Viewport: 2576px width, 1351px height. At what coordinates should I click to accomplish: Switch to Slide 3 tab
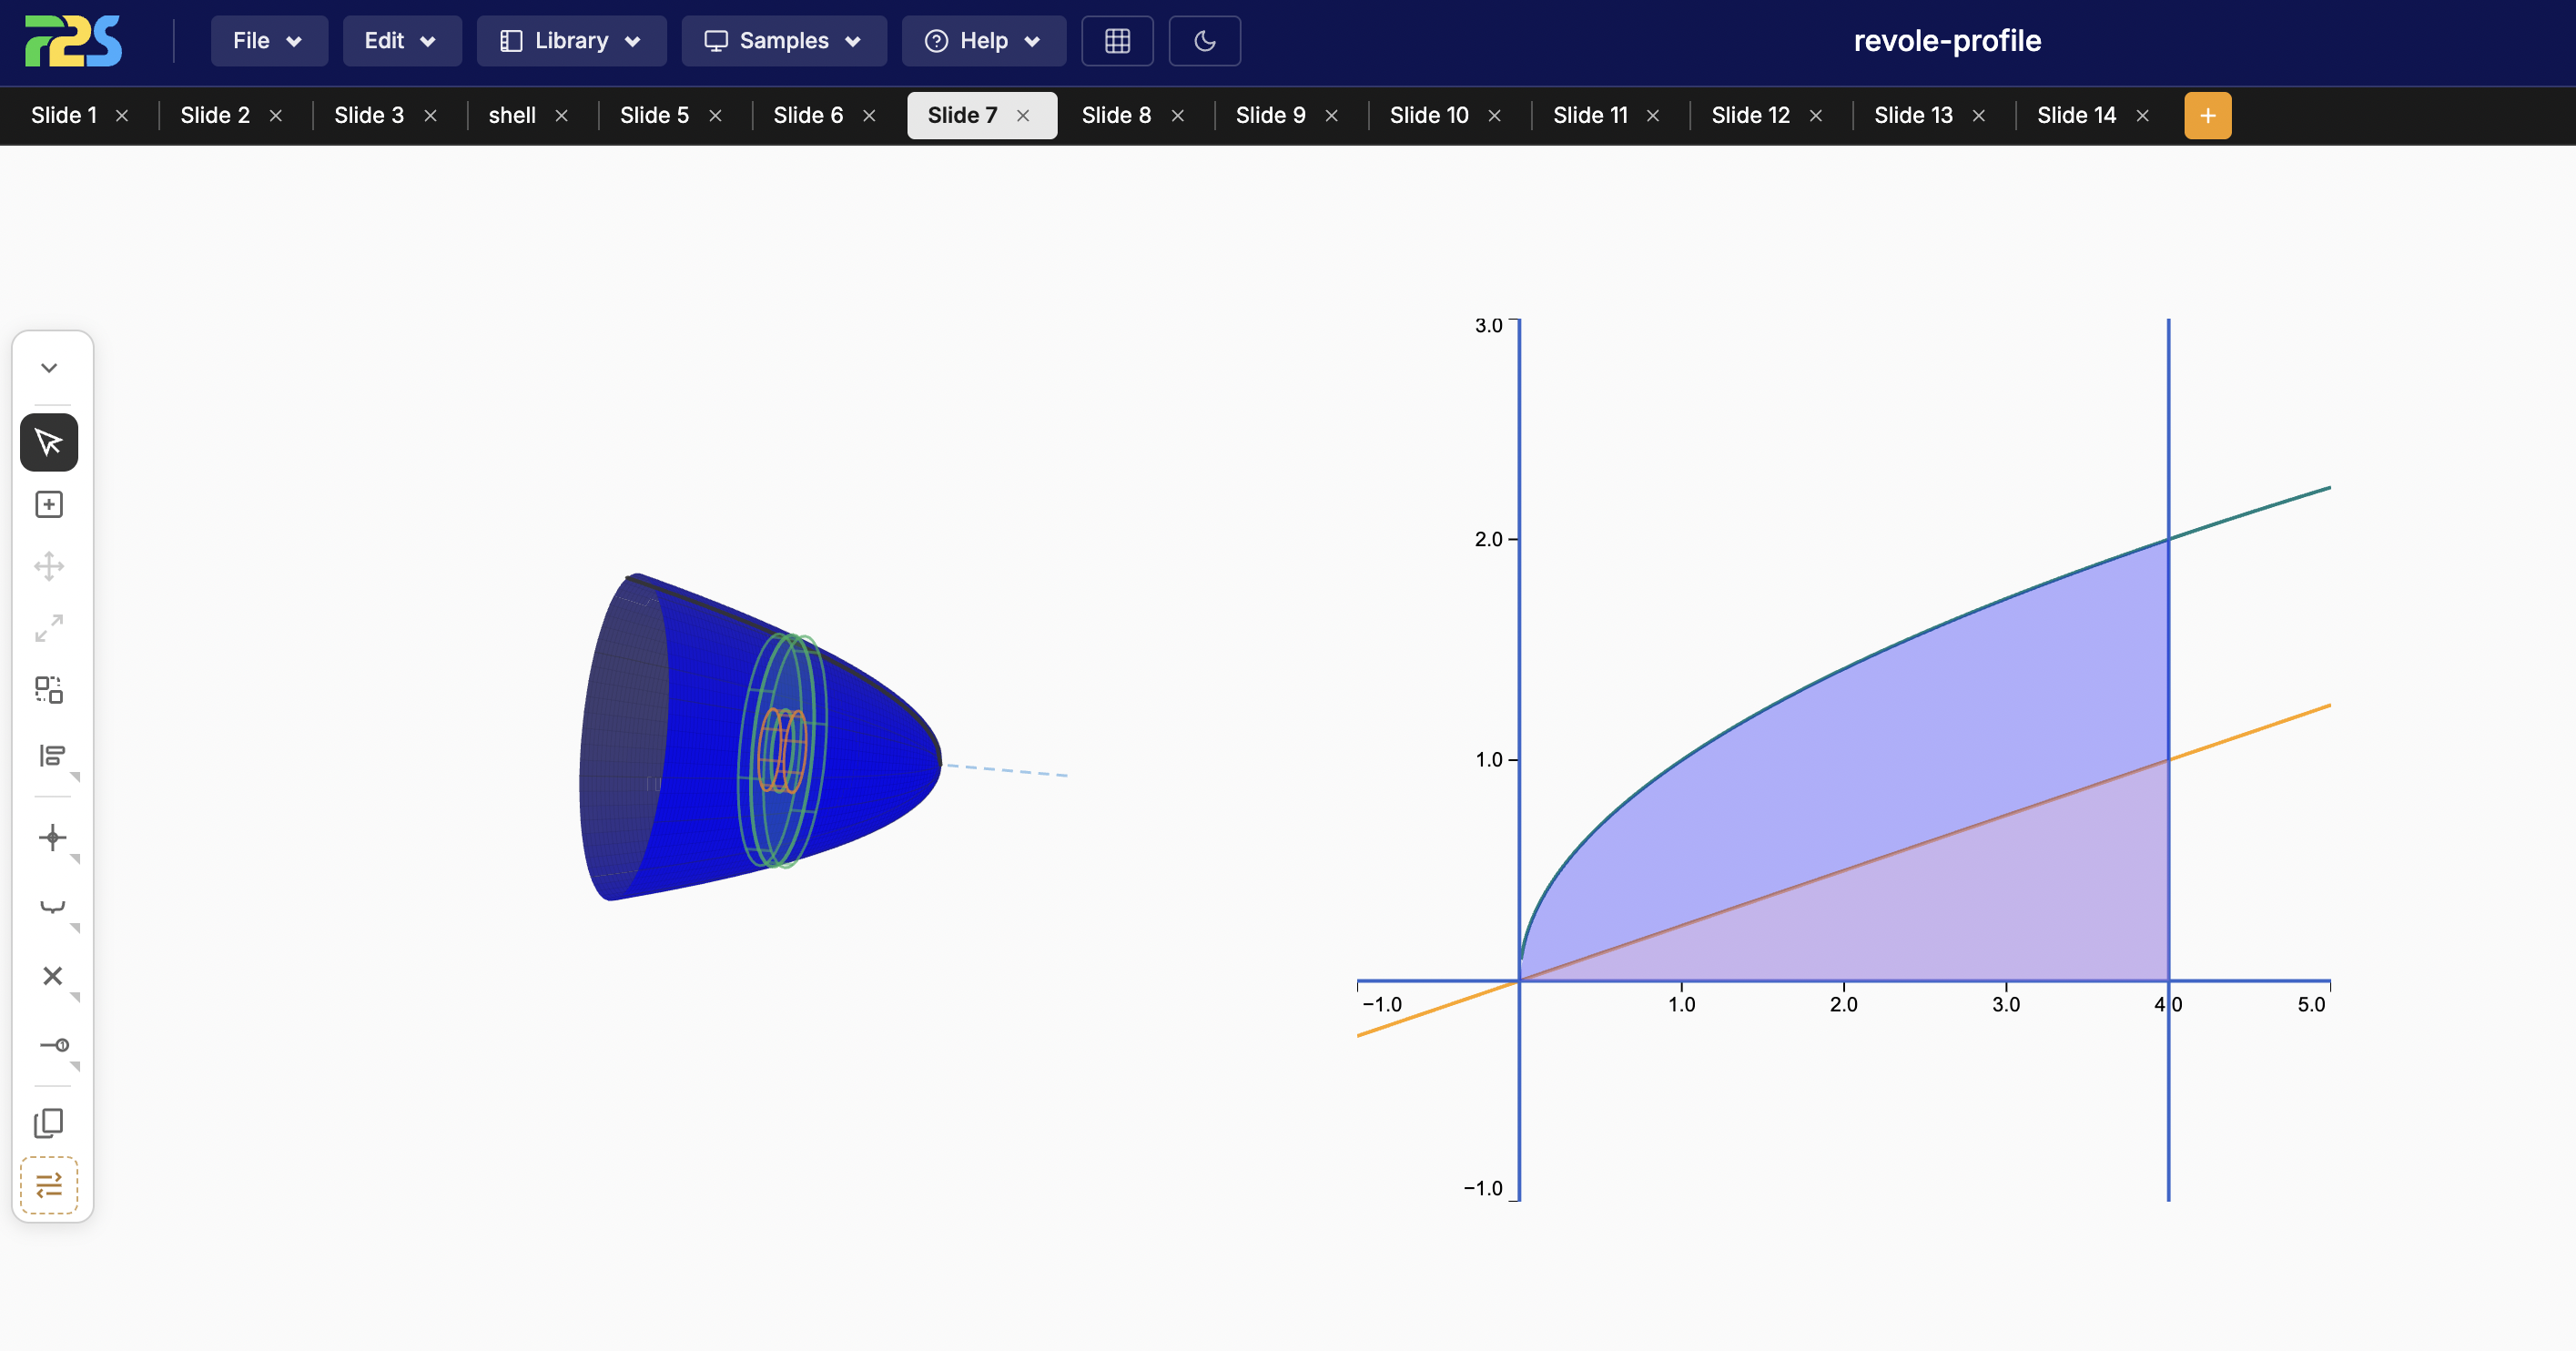[x=369, y=115]
